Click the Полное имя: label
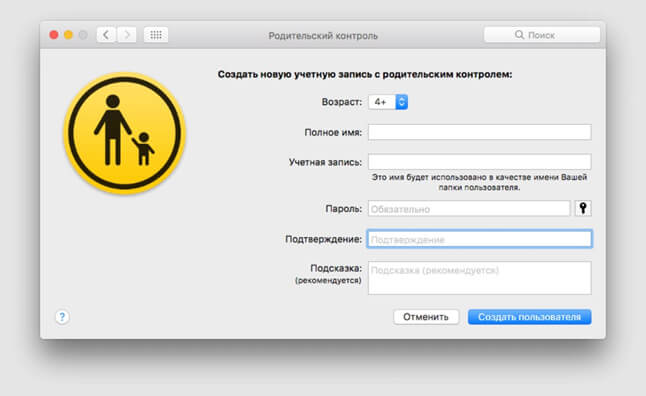The width and height of the screenshot is (646, 396). coord(333,132)
